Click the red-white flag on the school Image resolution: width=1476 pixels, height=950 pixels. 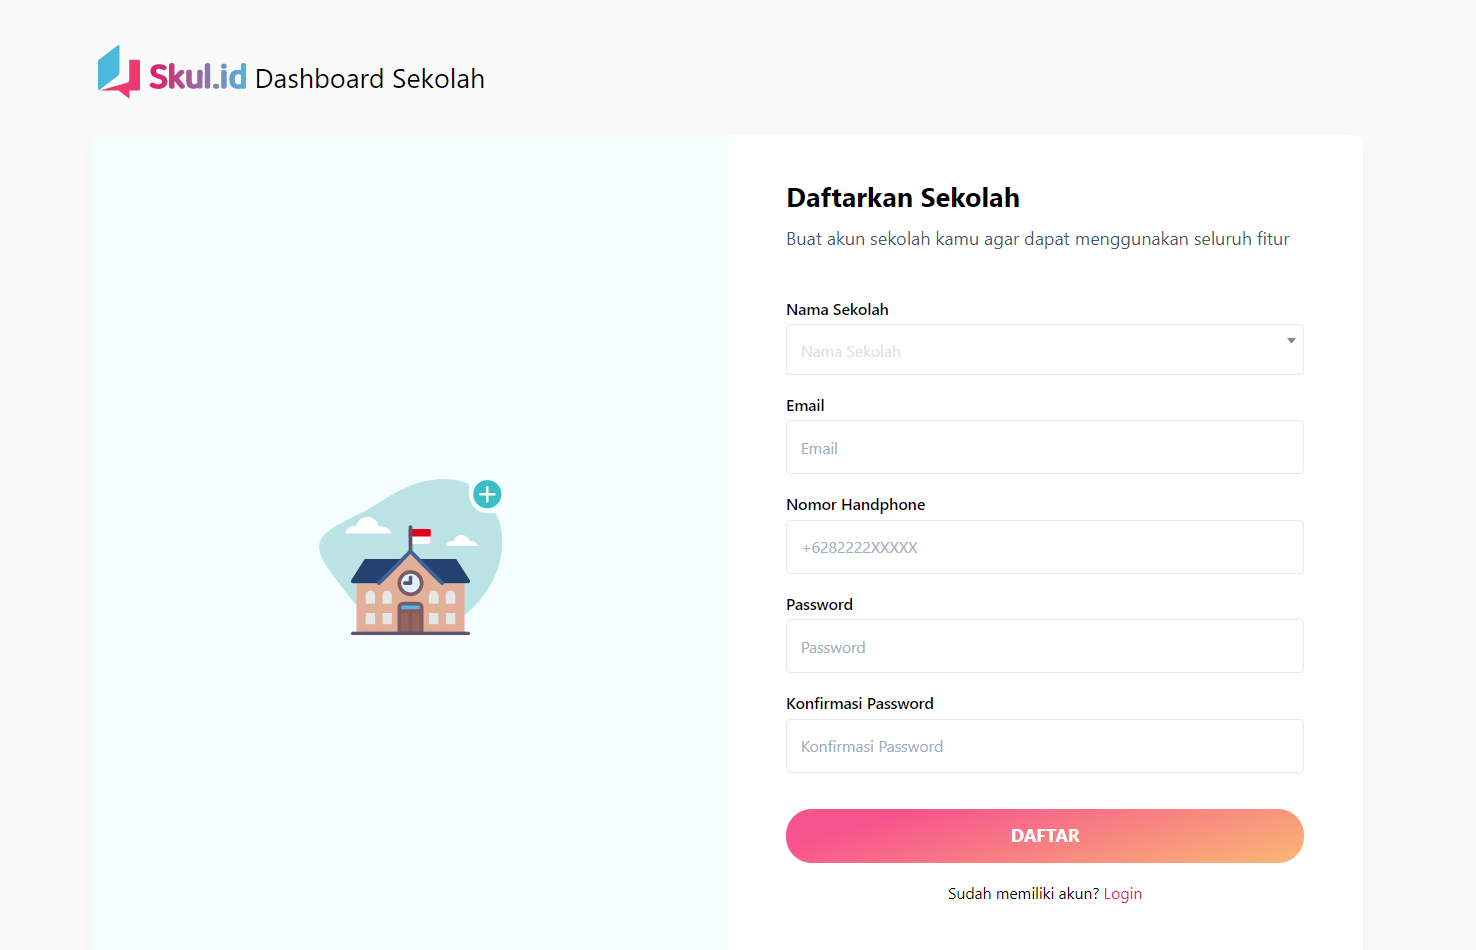click(421, 537)
